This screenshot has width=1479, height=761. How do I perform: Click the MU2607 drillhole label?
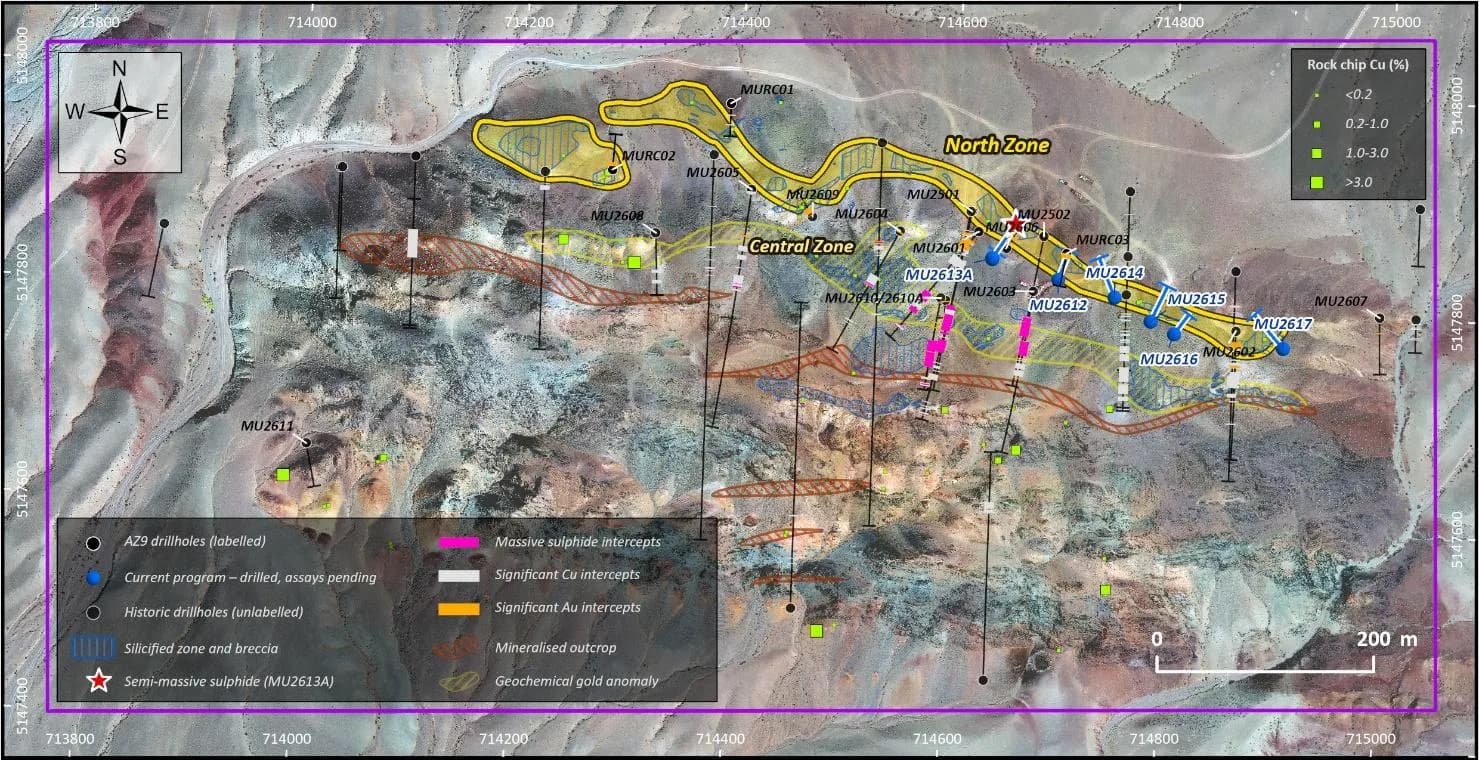tap(1341, 301)
